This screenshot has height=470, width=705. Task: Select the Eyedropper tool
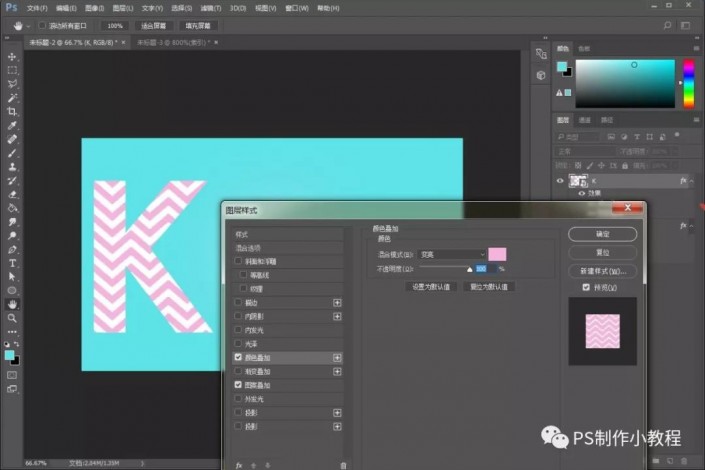pyautogui.click(x=12, y=125)
